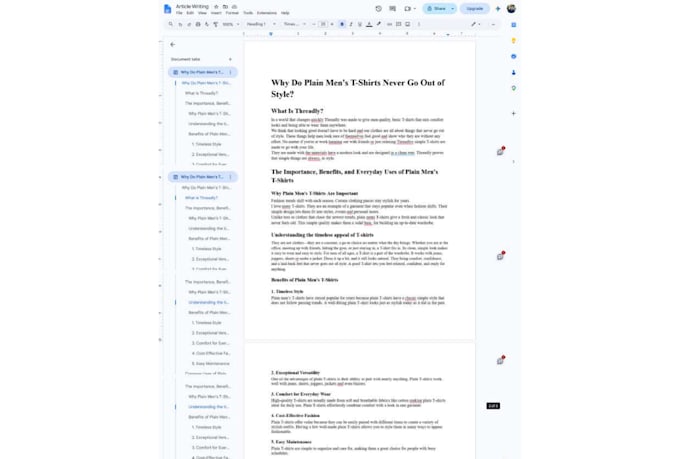Insert a link from toolbar
The width and height of the screenshot is (680, 459).
point(389,24)
